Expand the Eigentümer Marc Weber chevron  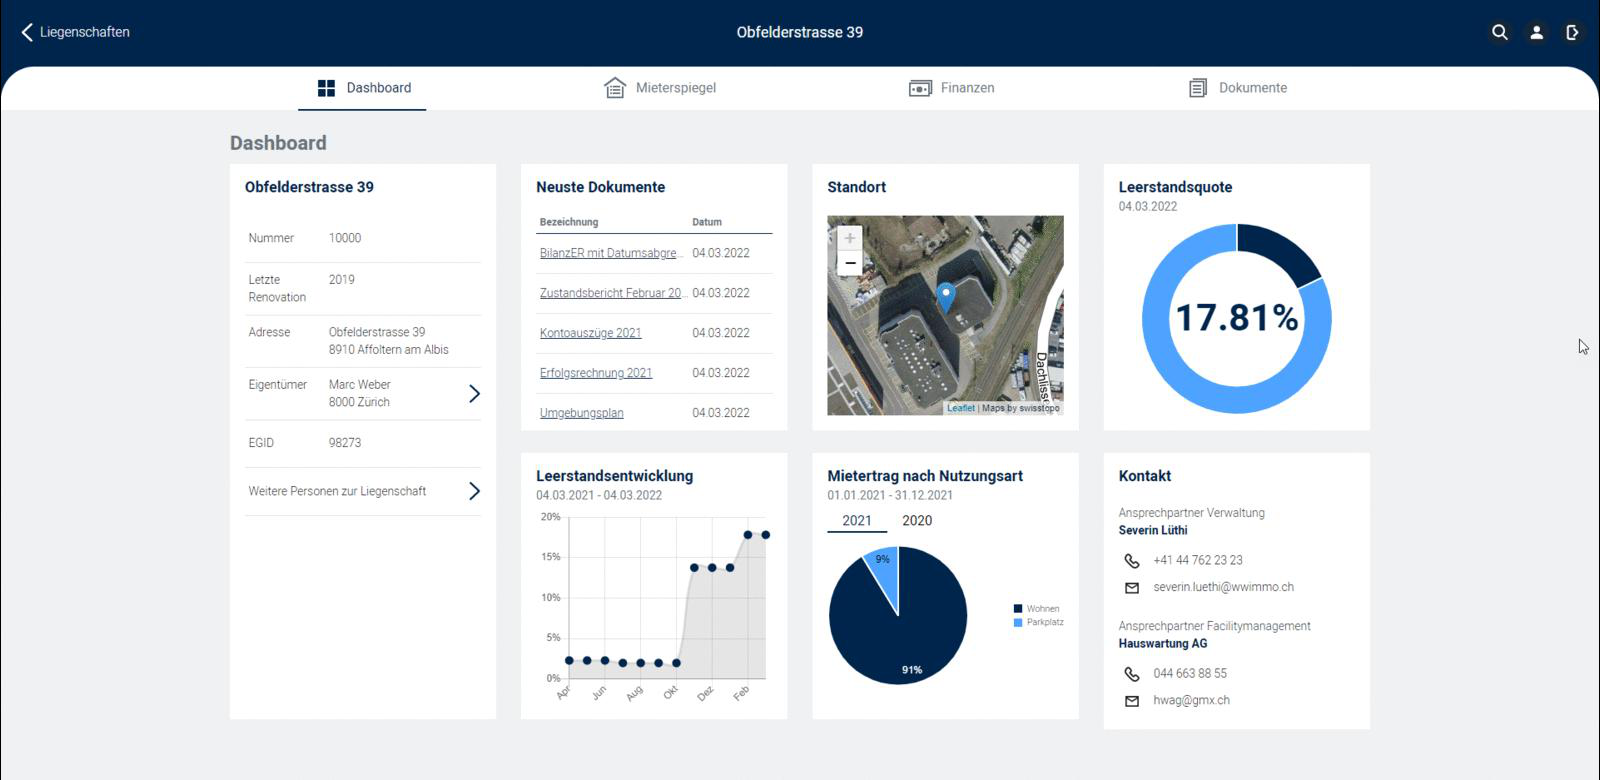(474, 394)
